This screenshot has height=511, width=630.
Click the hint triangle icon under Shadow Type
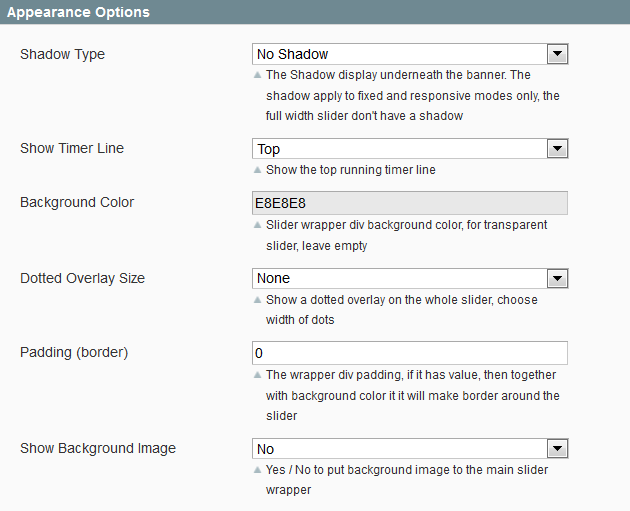[x=258, y=75]
